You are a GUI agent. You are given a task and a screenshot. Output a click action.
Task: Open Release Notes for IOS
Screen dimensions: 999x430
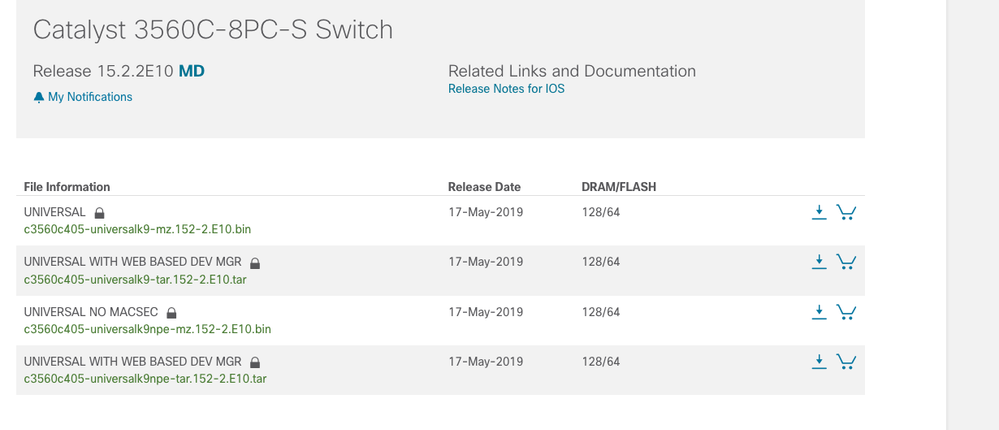coord(507,89)
